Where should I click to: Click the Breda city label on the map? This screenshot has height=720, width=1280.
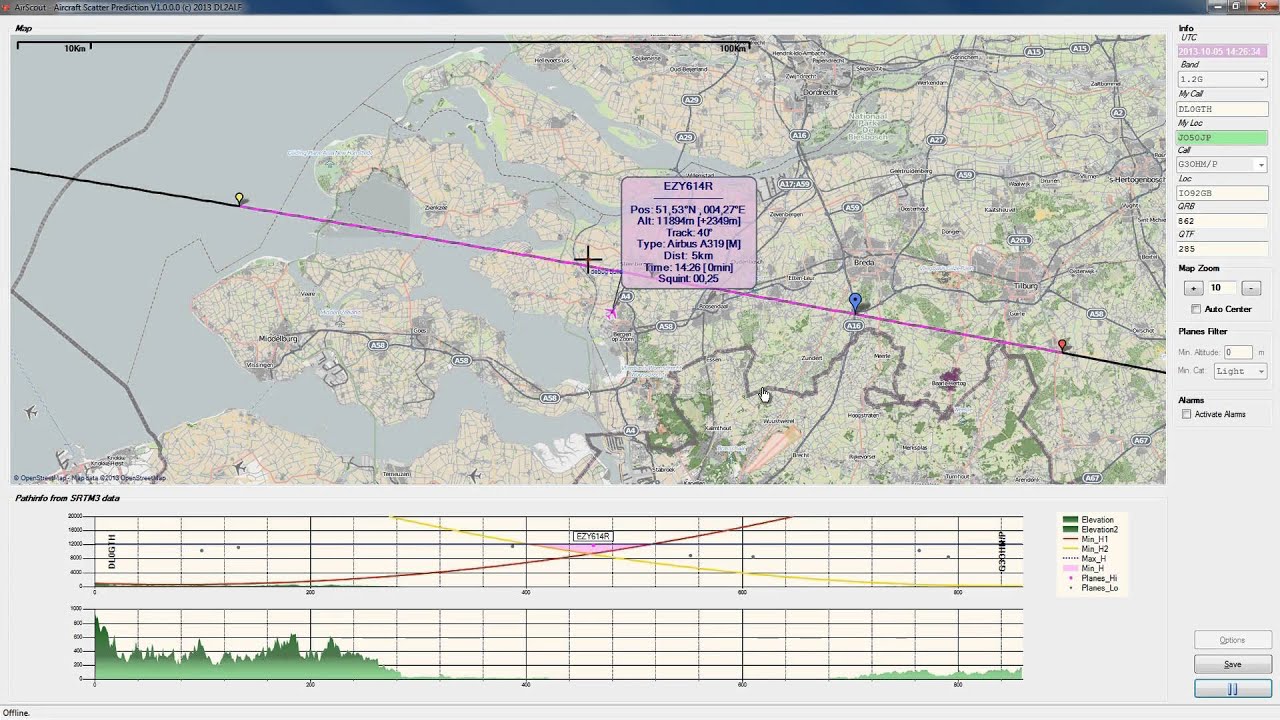pos(862,263)
